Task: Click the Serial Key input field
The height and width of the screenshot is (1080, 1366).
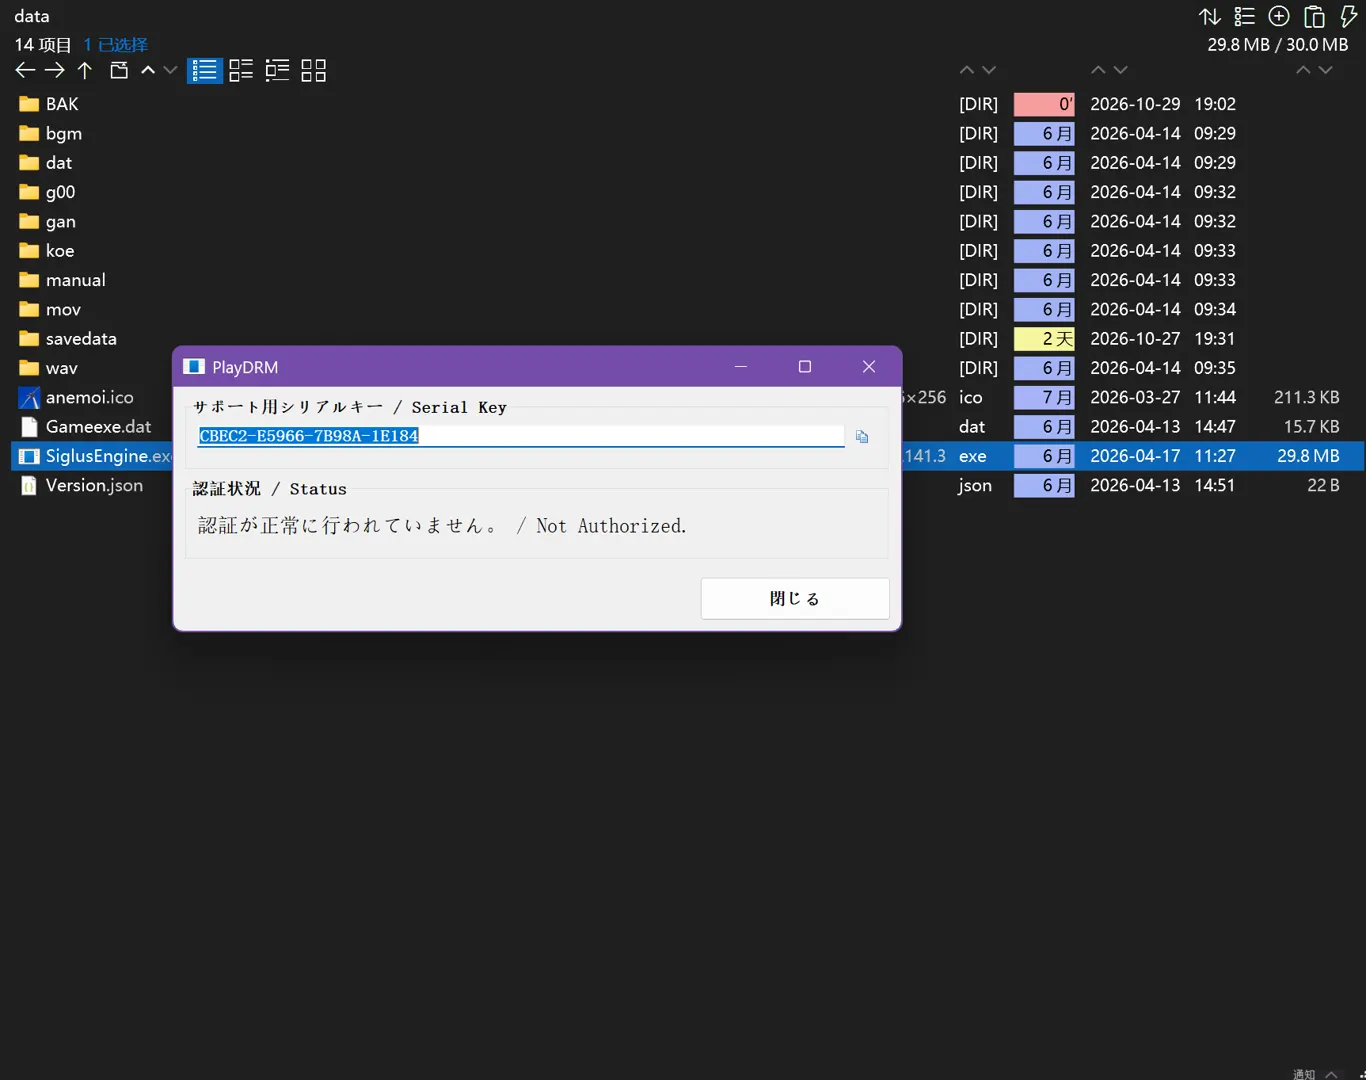Action: click(521, 436)
